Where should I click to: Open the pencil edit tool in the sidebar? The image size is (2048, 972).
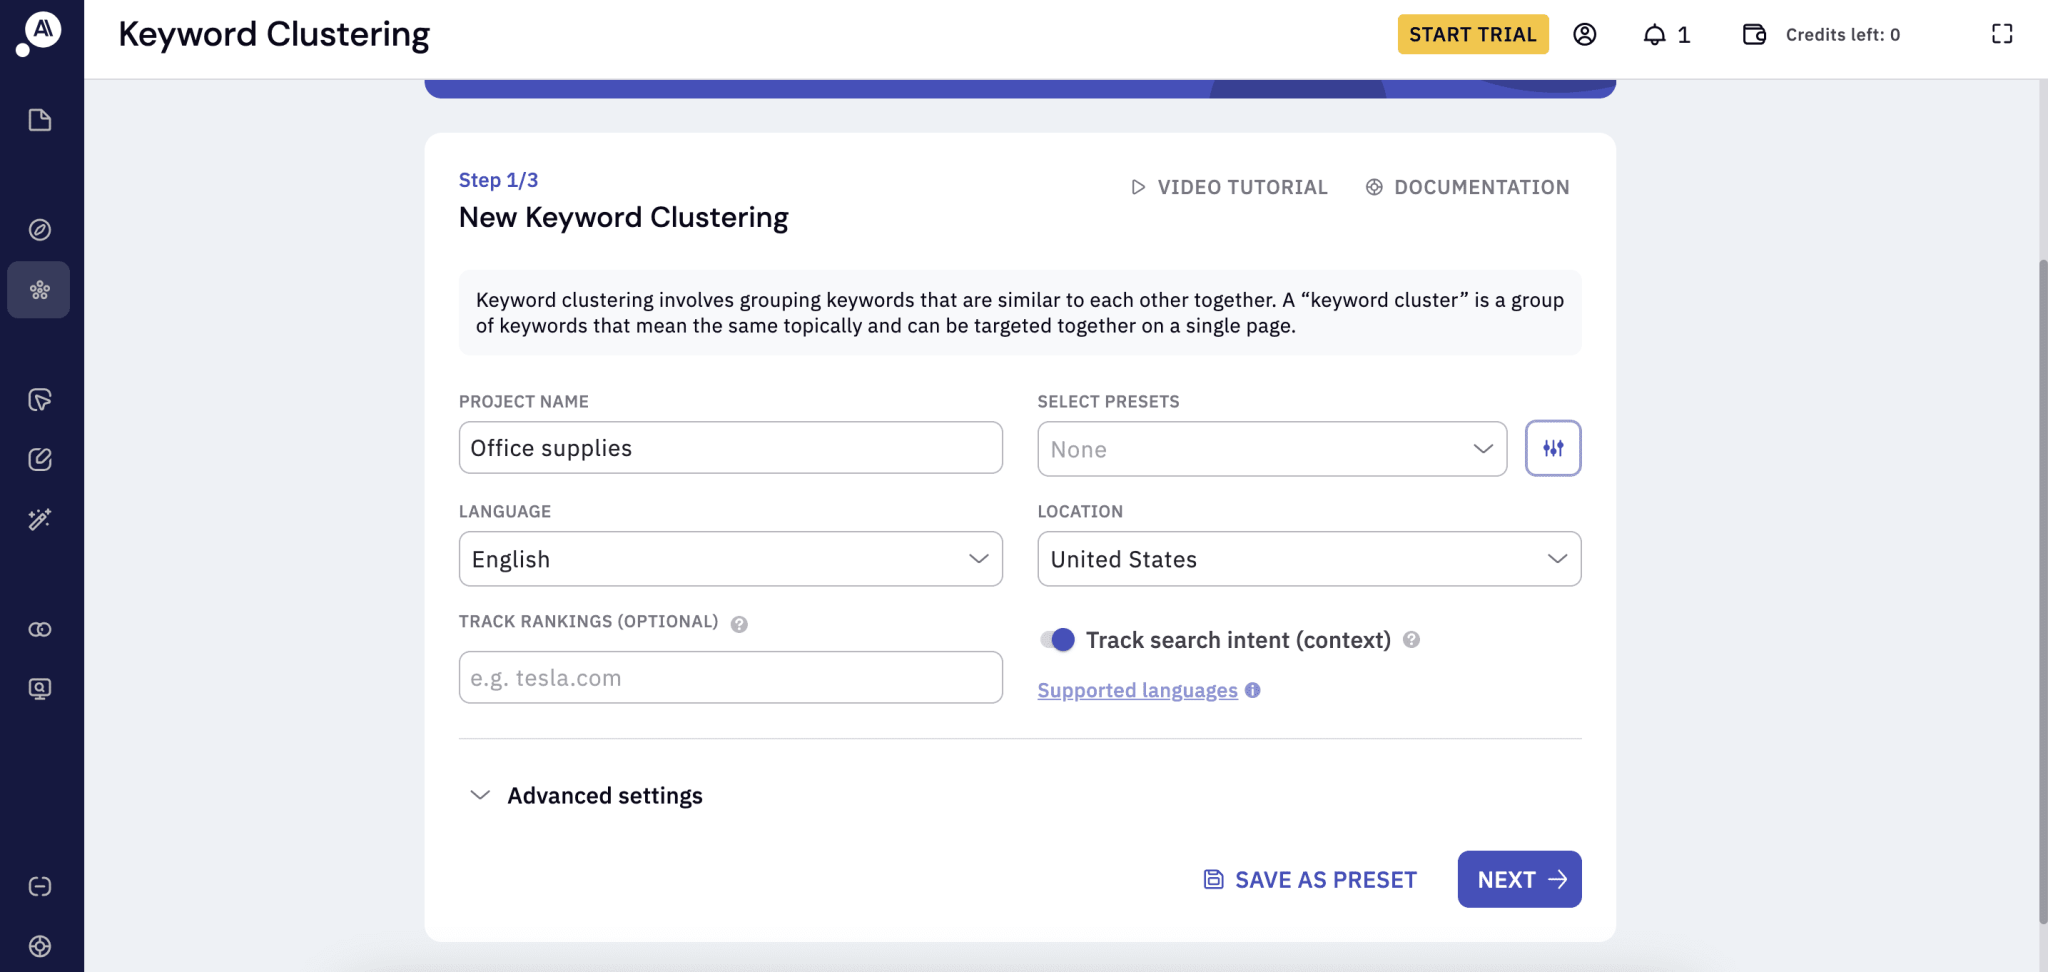click(x=39, y=459)
